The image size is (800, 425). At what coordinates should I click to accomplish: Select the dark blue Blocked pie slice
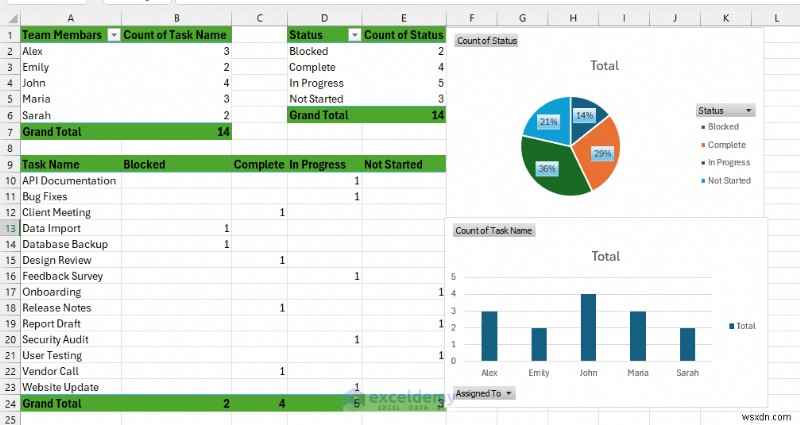(587, 116)
